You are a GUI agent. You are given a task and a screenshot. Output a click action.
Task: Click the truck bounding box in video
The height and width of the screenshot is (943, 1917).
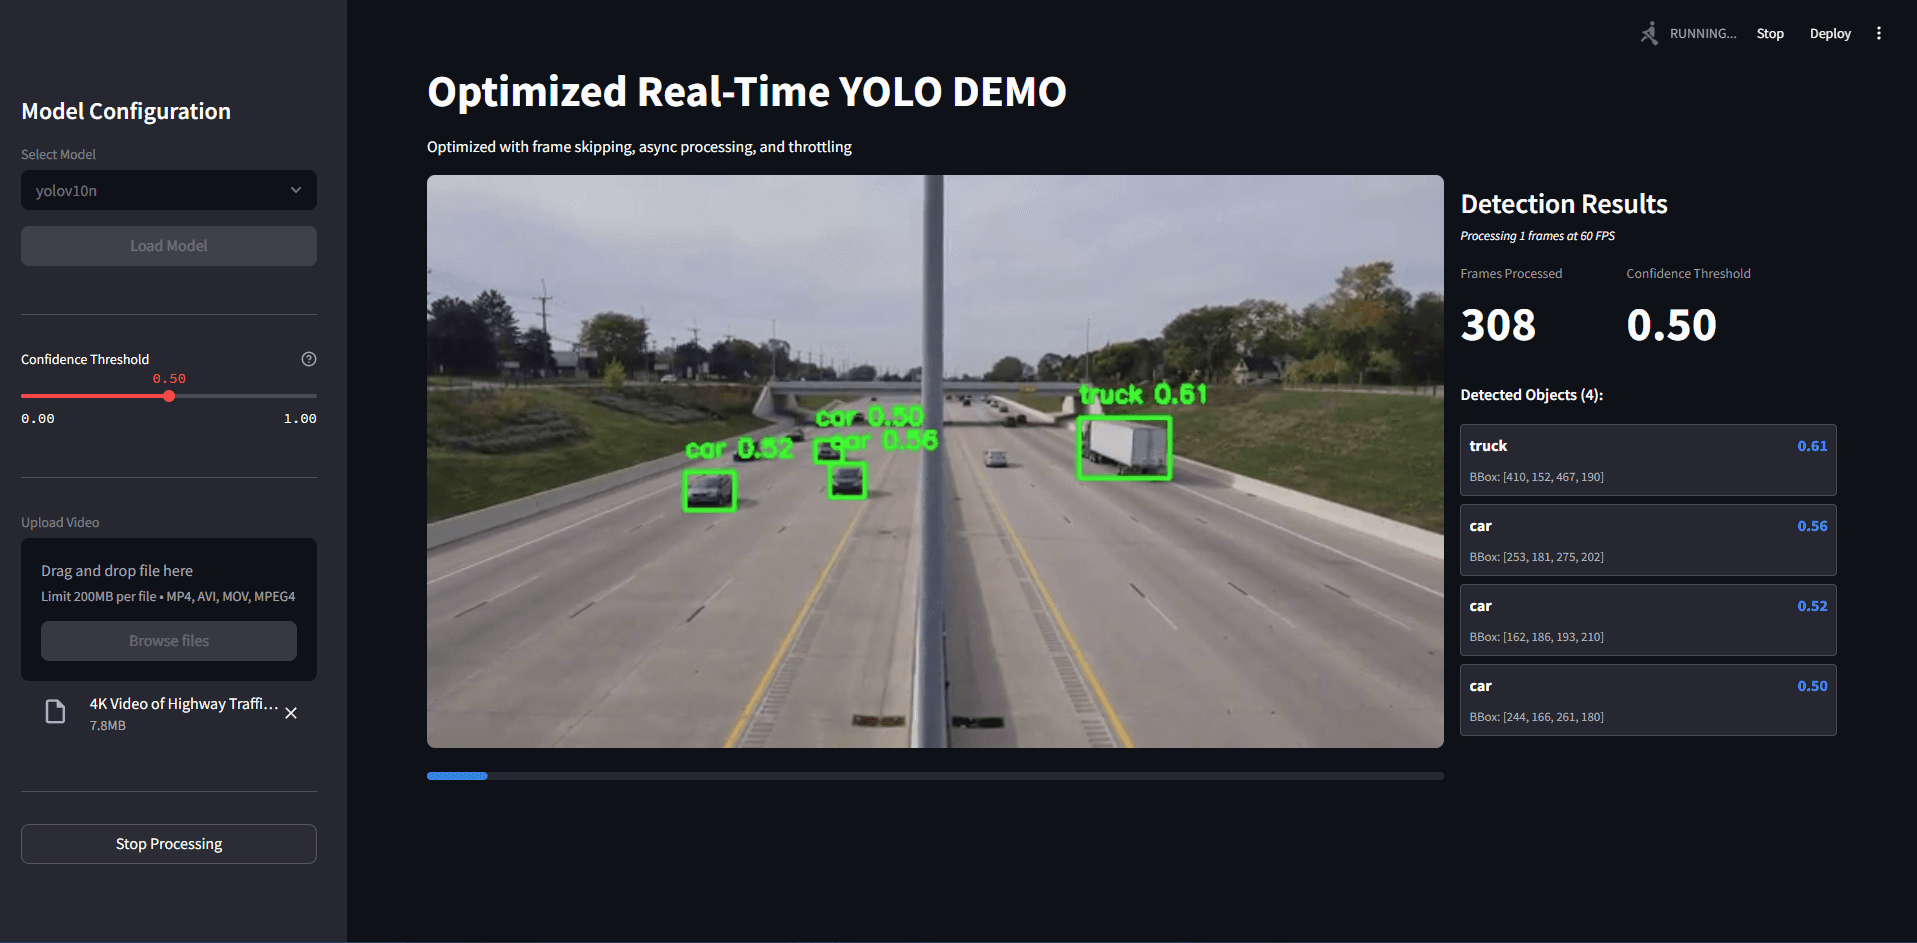point(1124,448)
